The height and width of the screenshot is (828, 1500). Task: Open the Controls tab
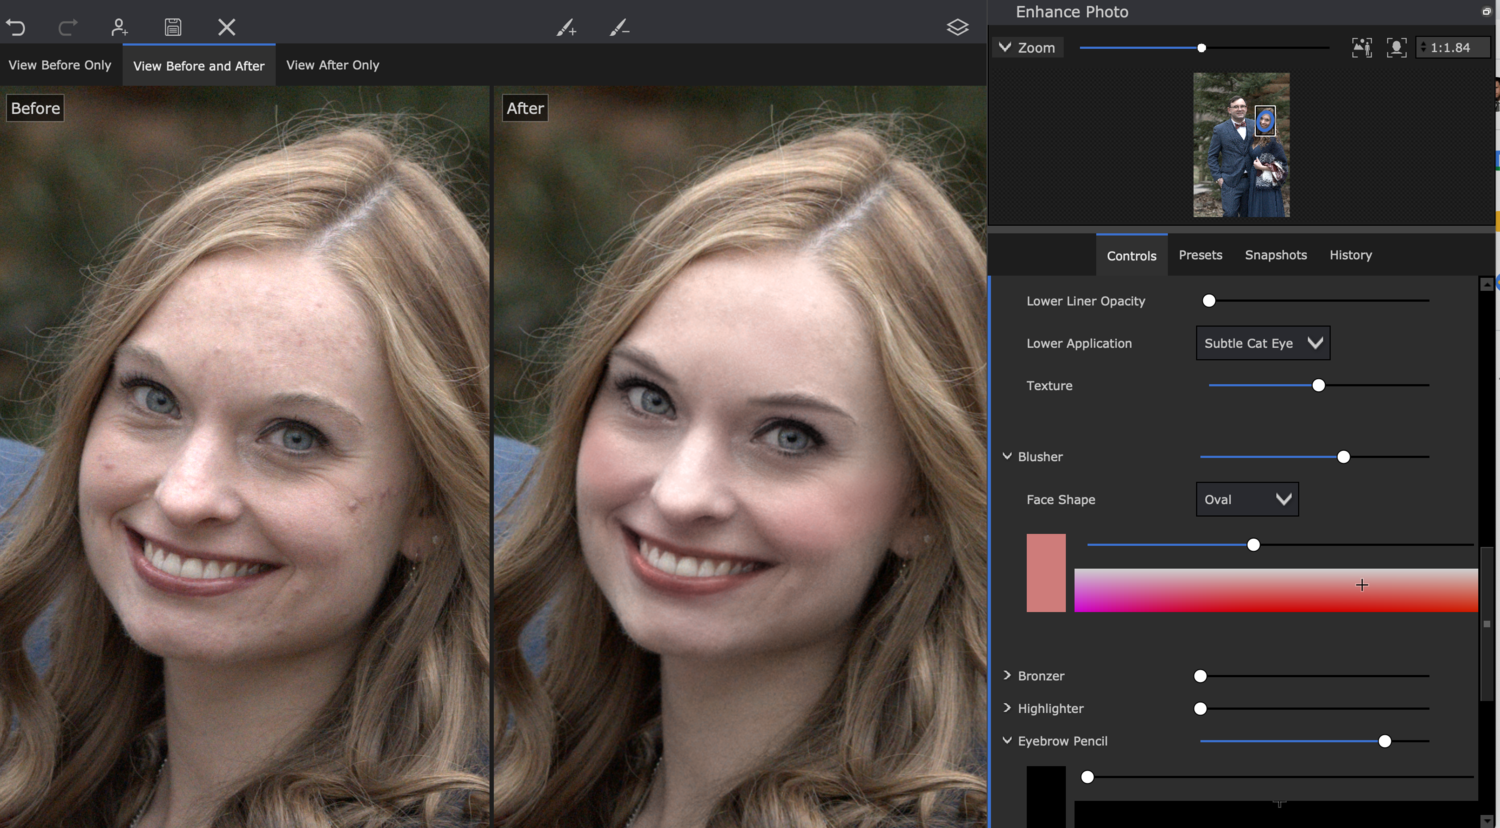(1132, 255)
